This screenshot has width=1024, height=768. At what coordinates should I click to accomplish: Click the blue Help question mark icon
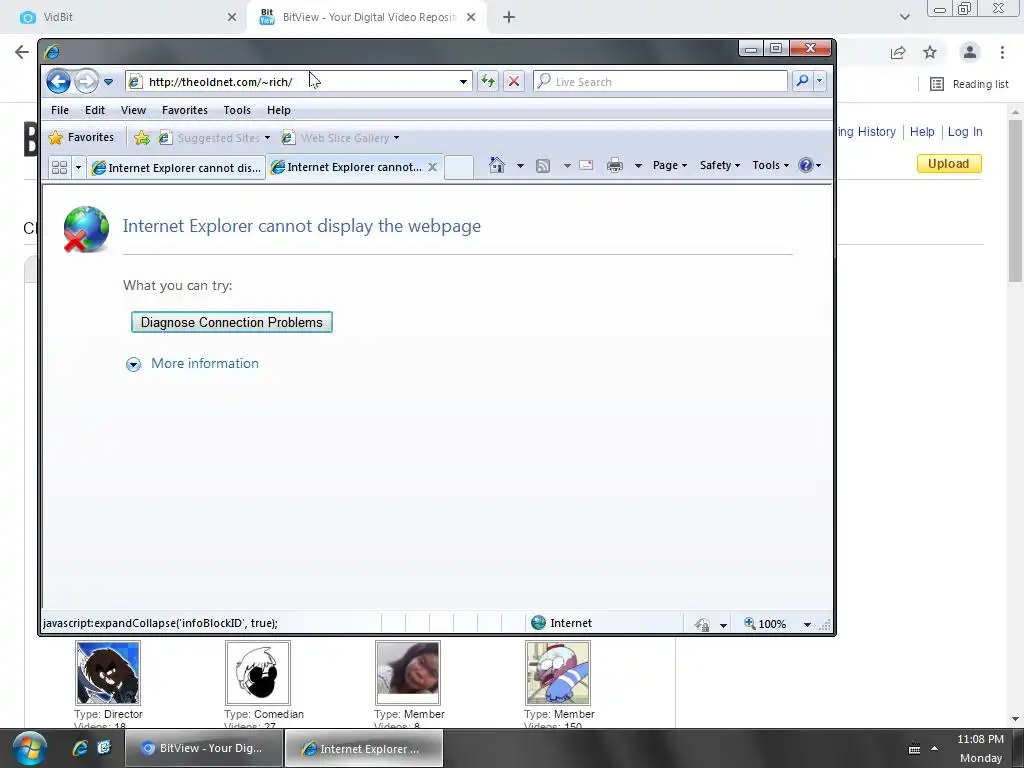(x=806, y=165)
